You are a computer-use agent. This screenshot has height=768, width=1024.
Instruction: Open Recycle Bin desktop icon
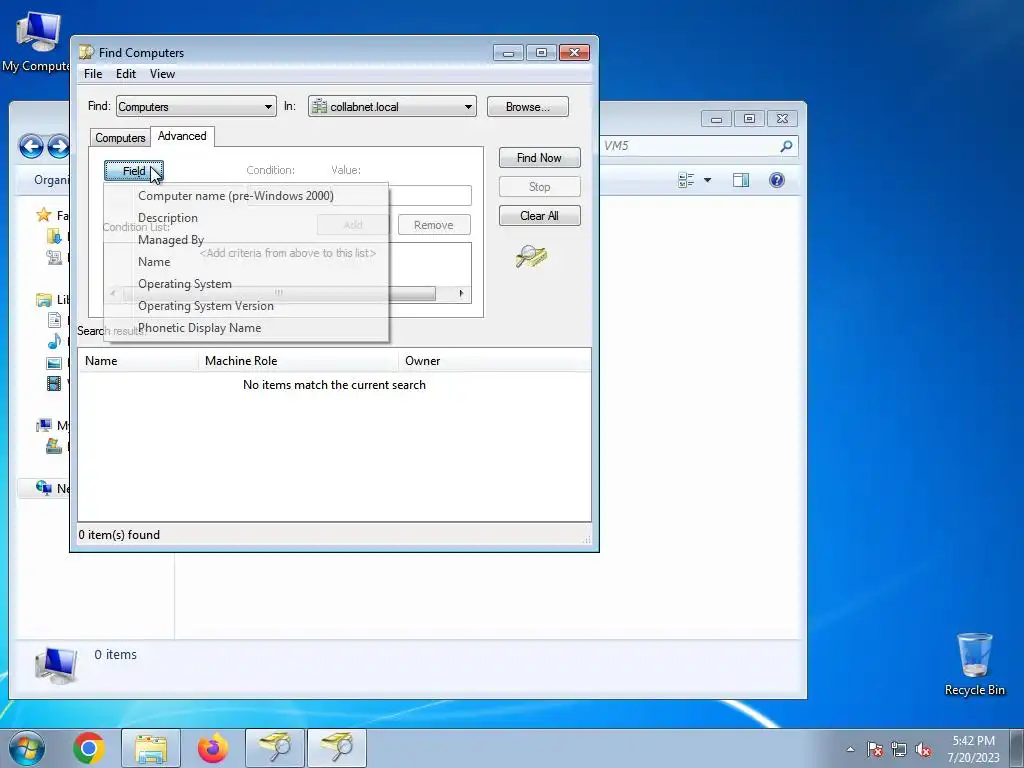975,664
